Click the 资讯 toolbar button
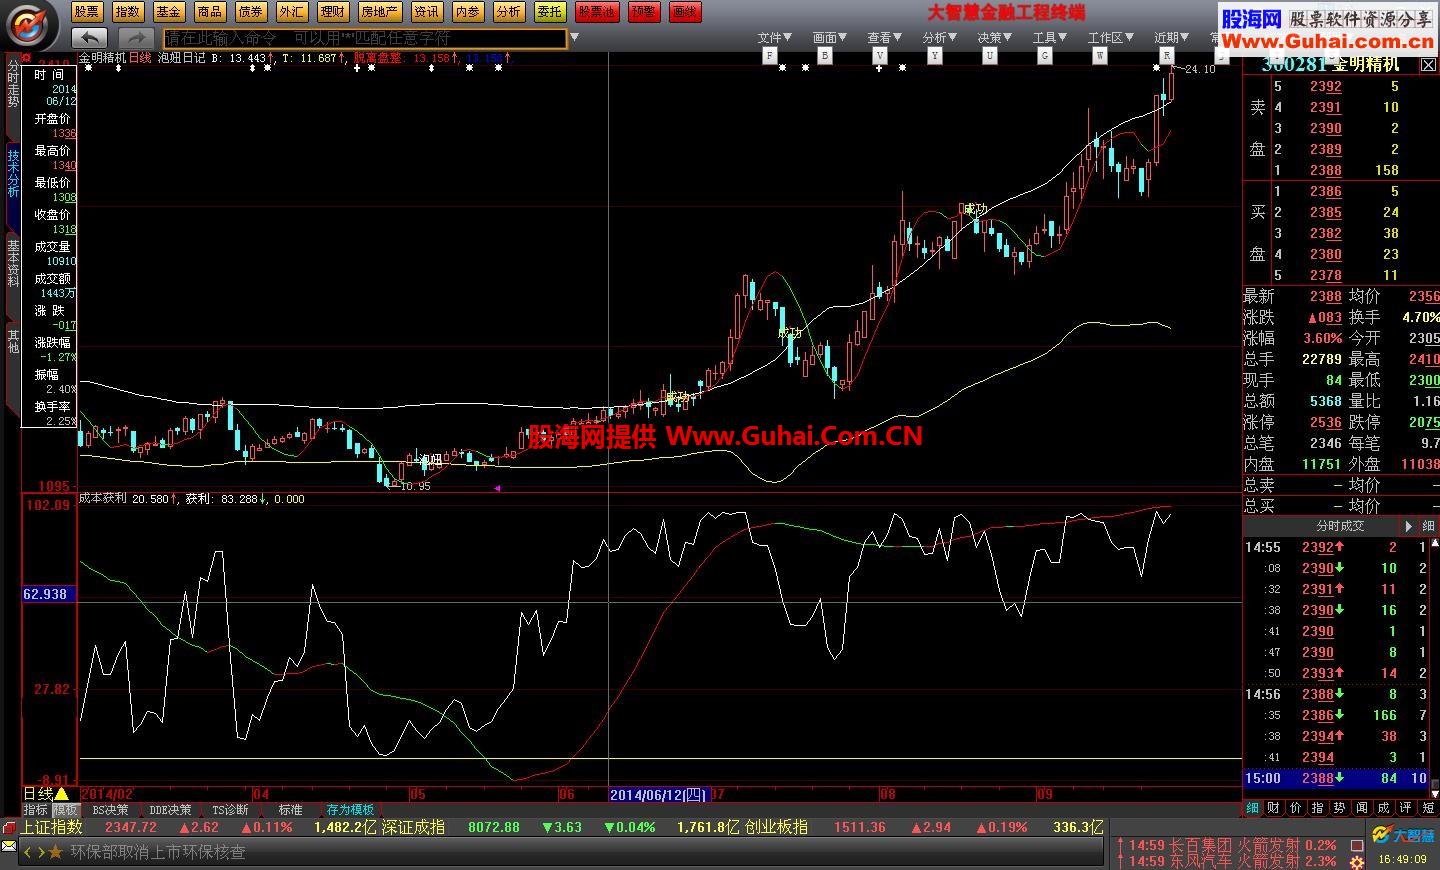Screen dimensions: 1440x870 click(x=426, y=12)
